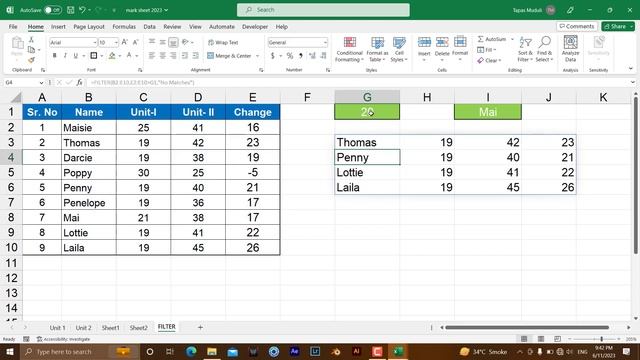This screenshot has width=640, height=360.
Task: Open the File menu
Action: (x=13, y=27)
